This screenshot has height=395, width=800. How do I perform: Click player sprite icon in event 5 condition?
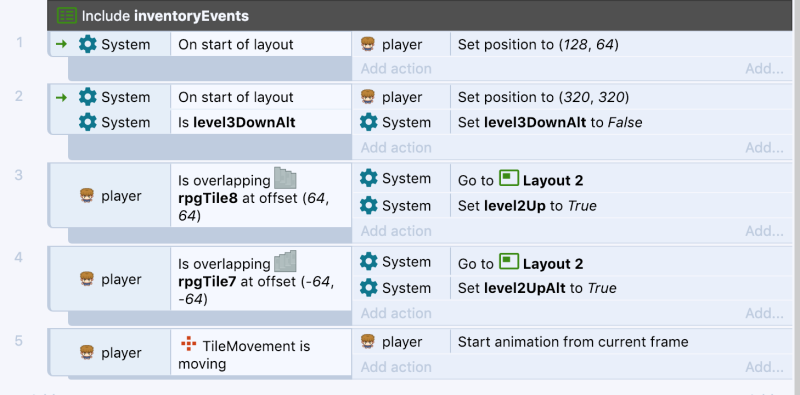[87, 353]
